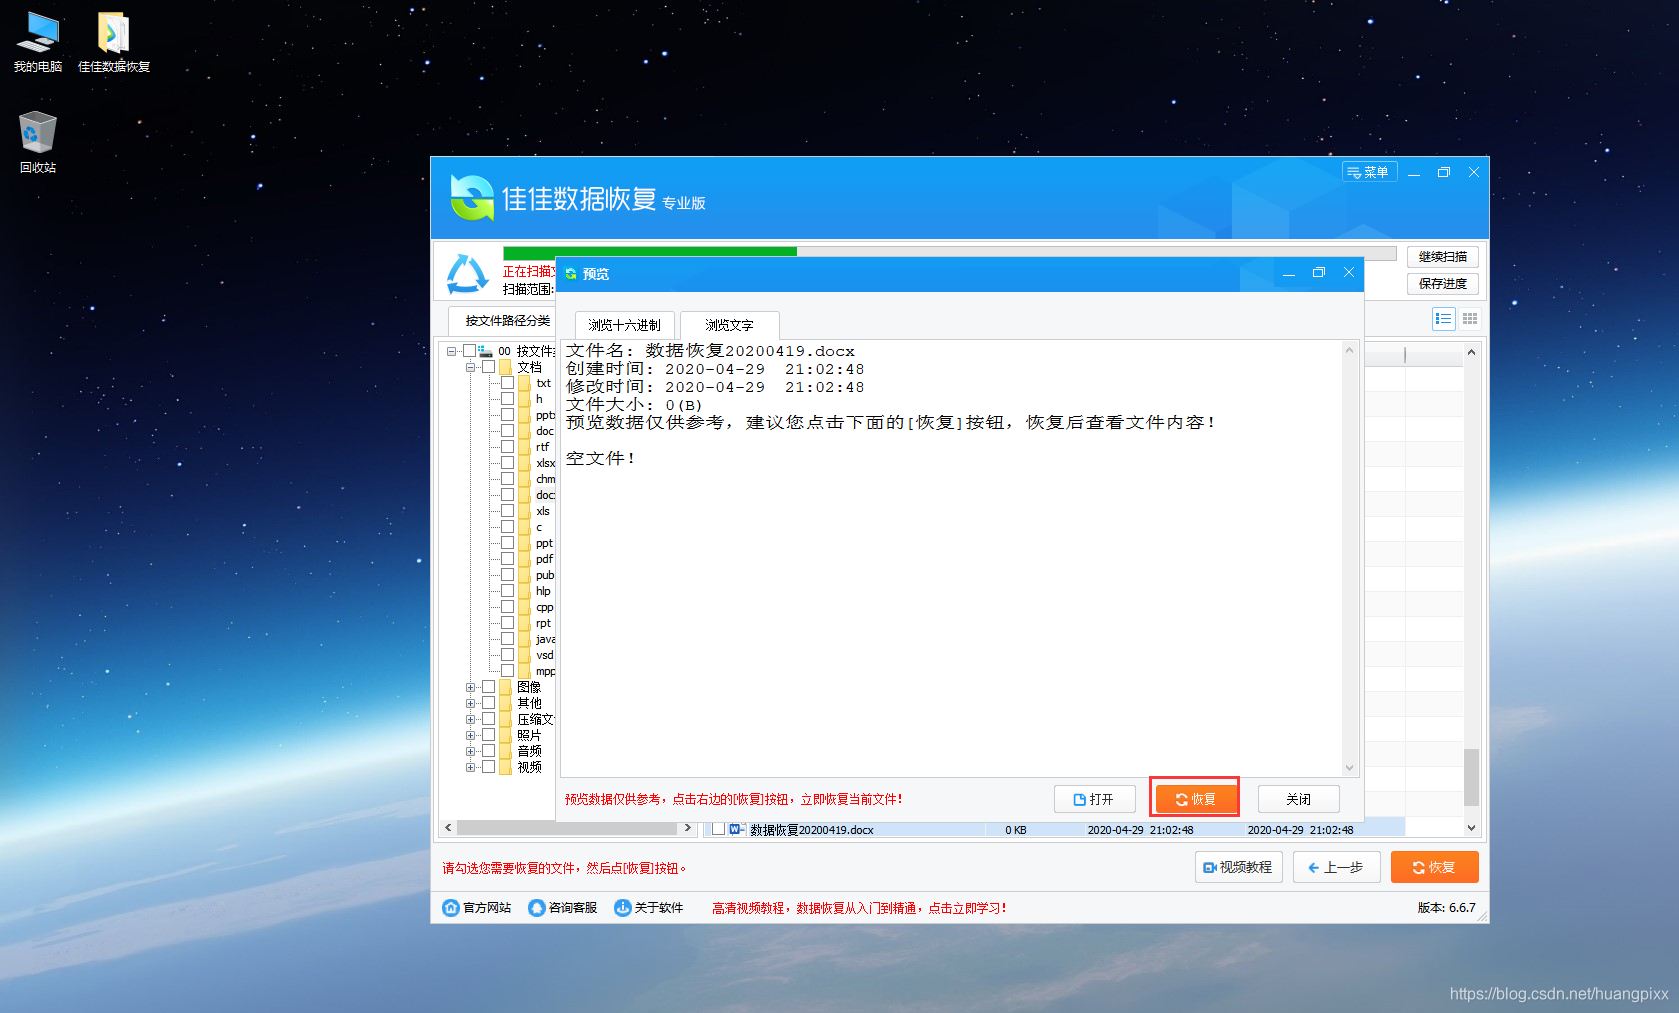Switch to detailed list view

click(x=1443, y=318)
